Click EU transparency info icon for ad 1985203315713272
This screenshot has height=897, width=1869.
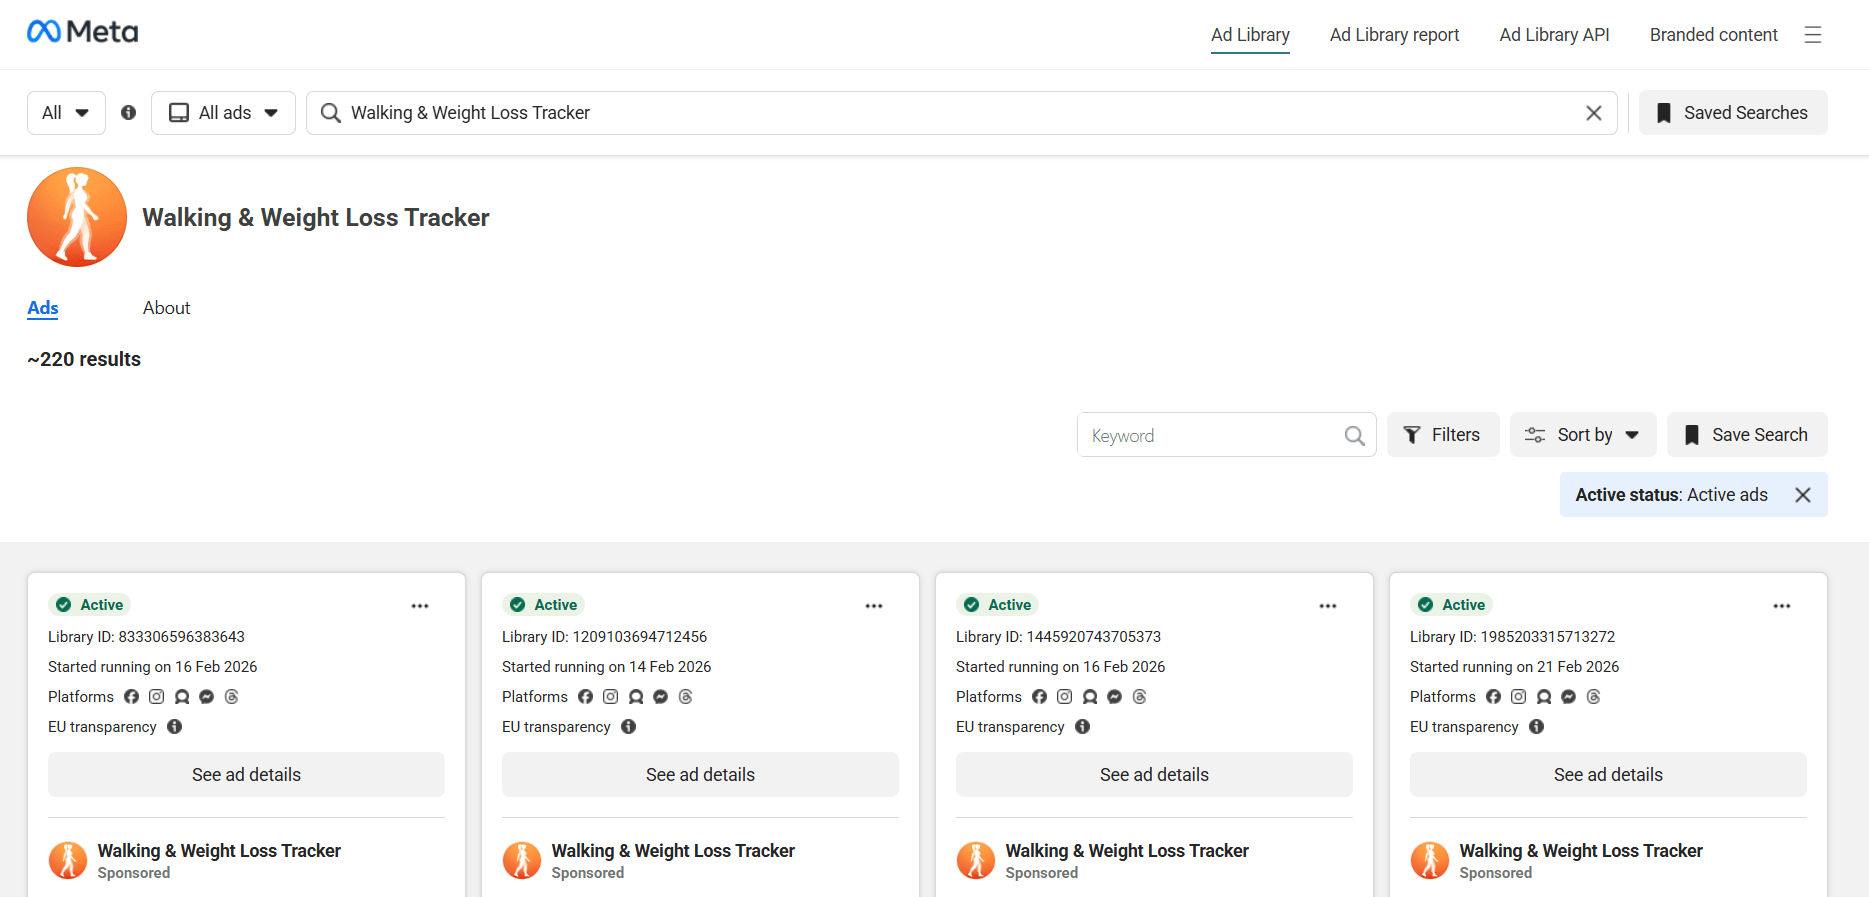pyautogui.click(x=1537, y=727)
